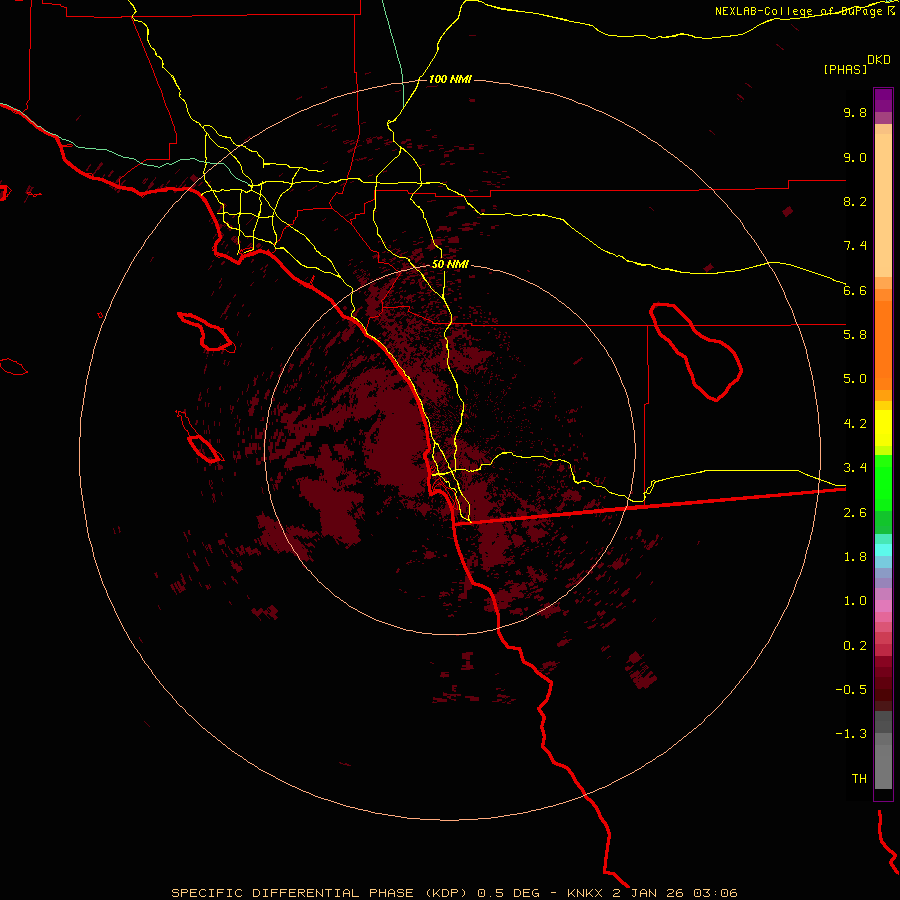This screenshot has height=900, width=900.
Task: Click the 2.6 scale value
Action: (855, 513)
